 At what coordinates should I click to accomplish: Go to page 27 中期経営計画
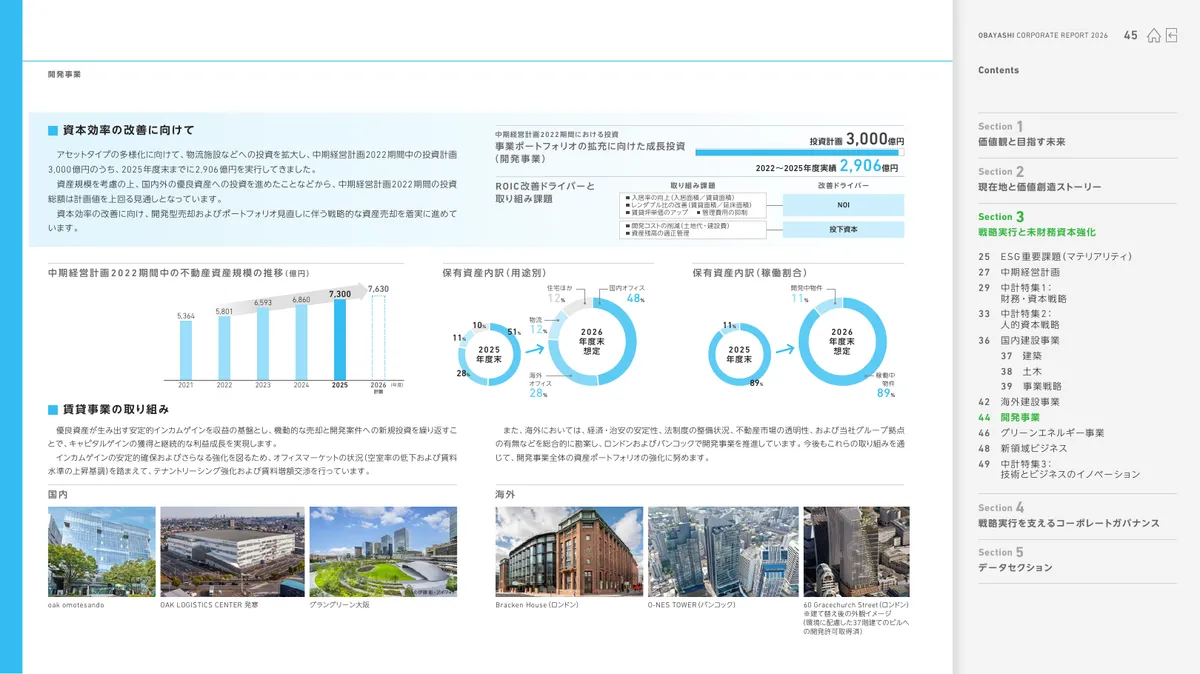[x=1019, y=272]
